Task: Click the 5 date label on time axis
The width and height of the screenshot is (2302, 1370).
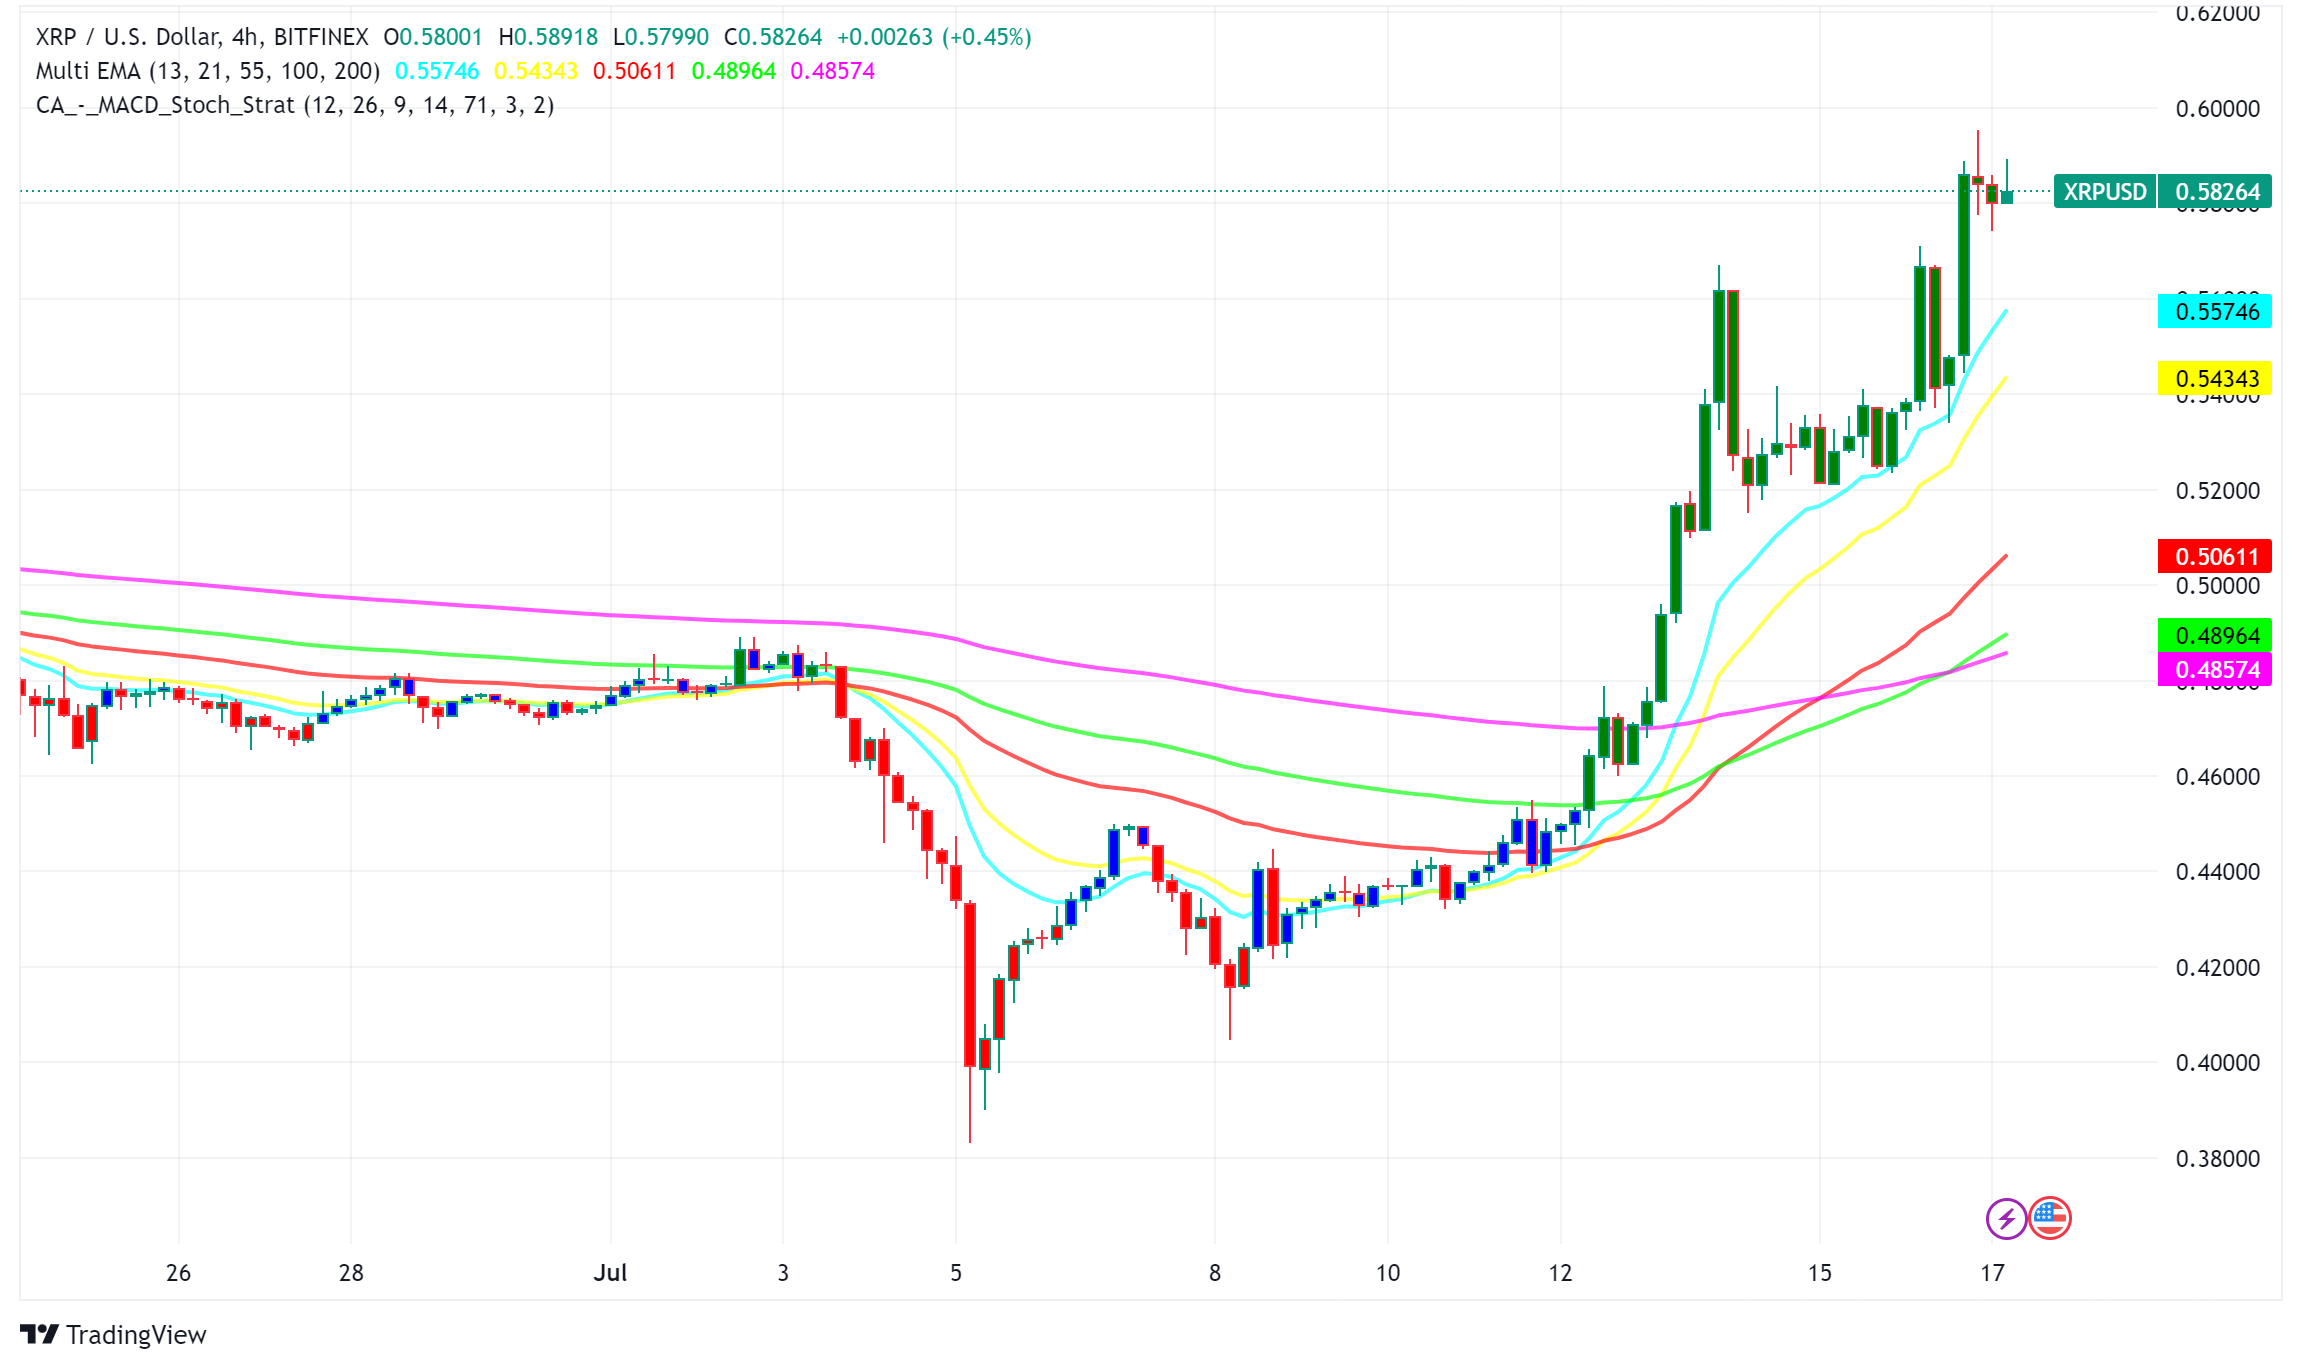Action: click(x=956, y=1272)
